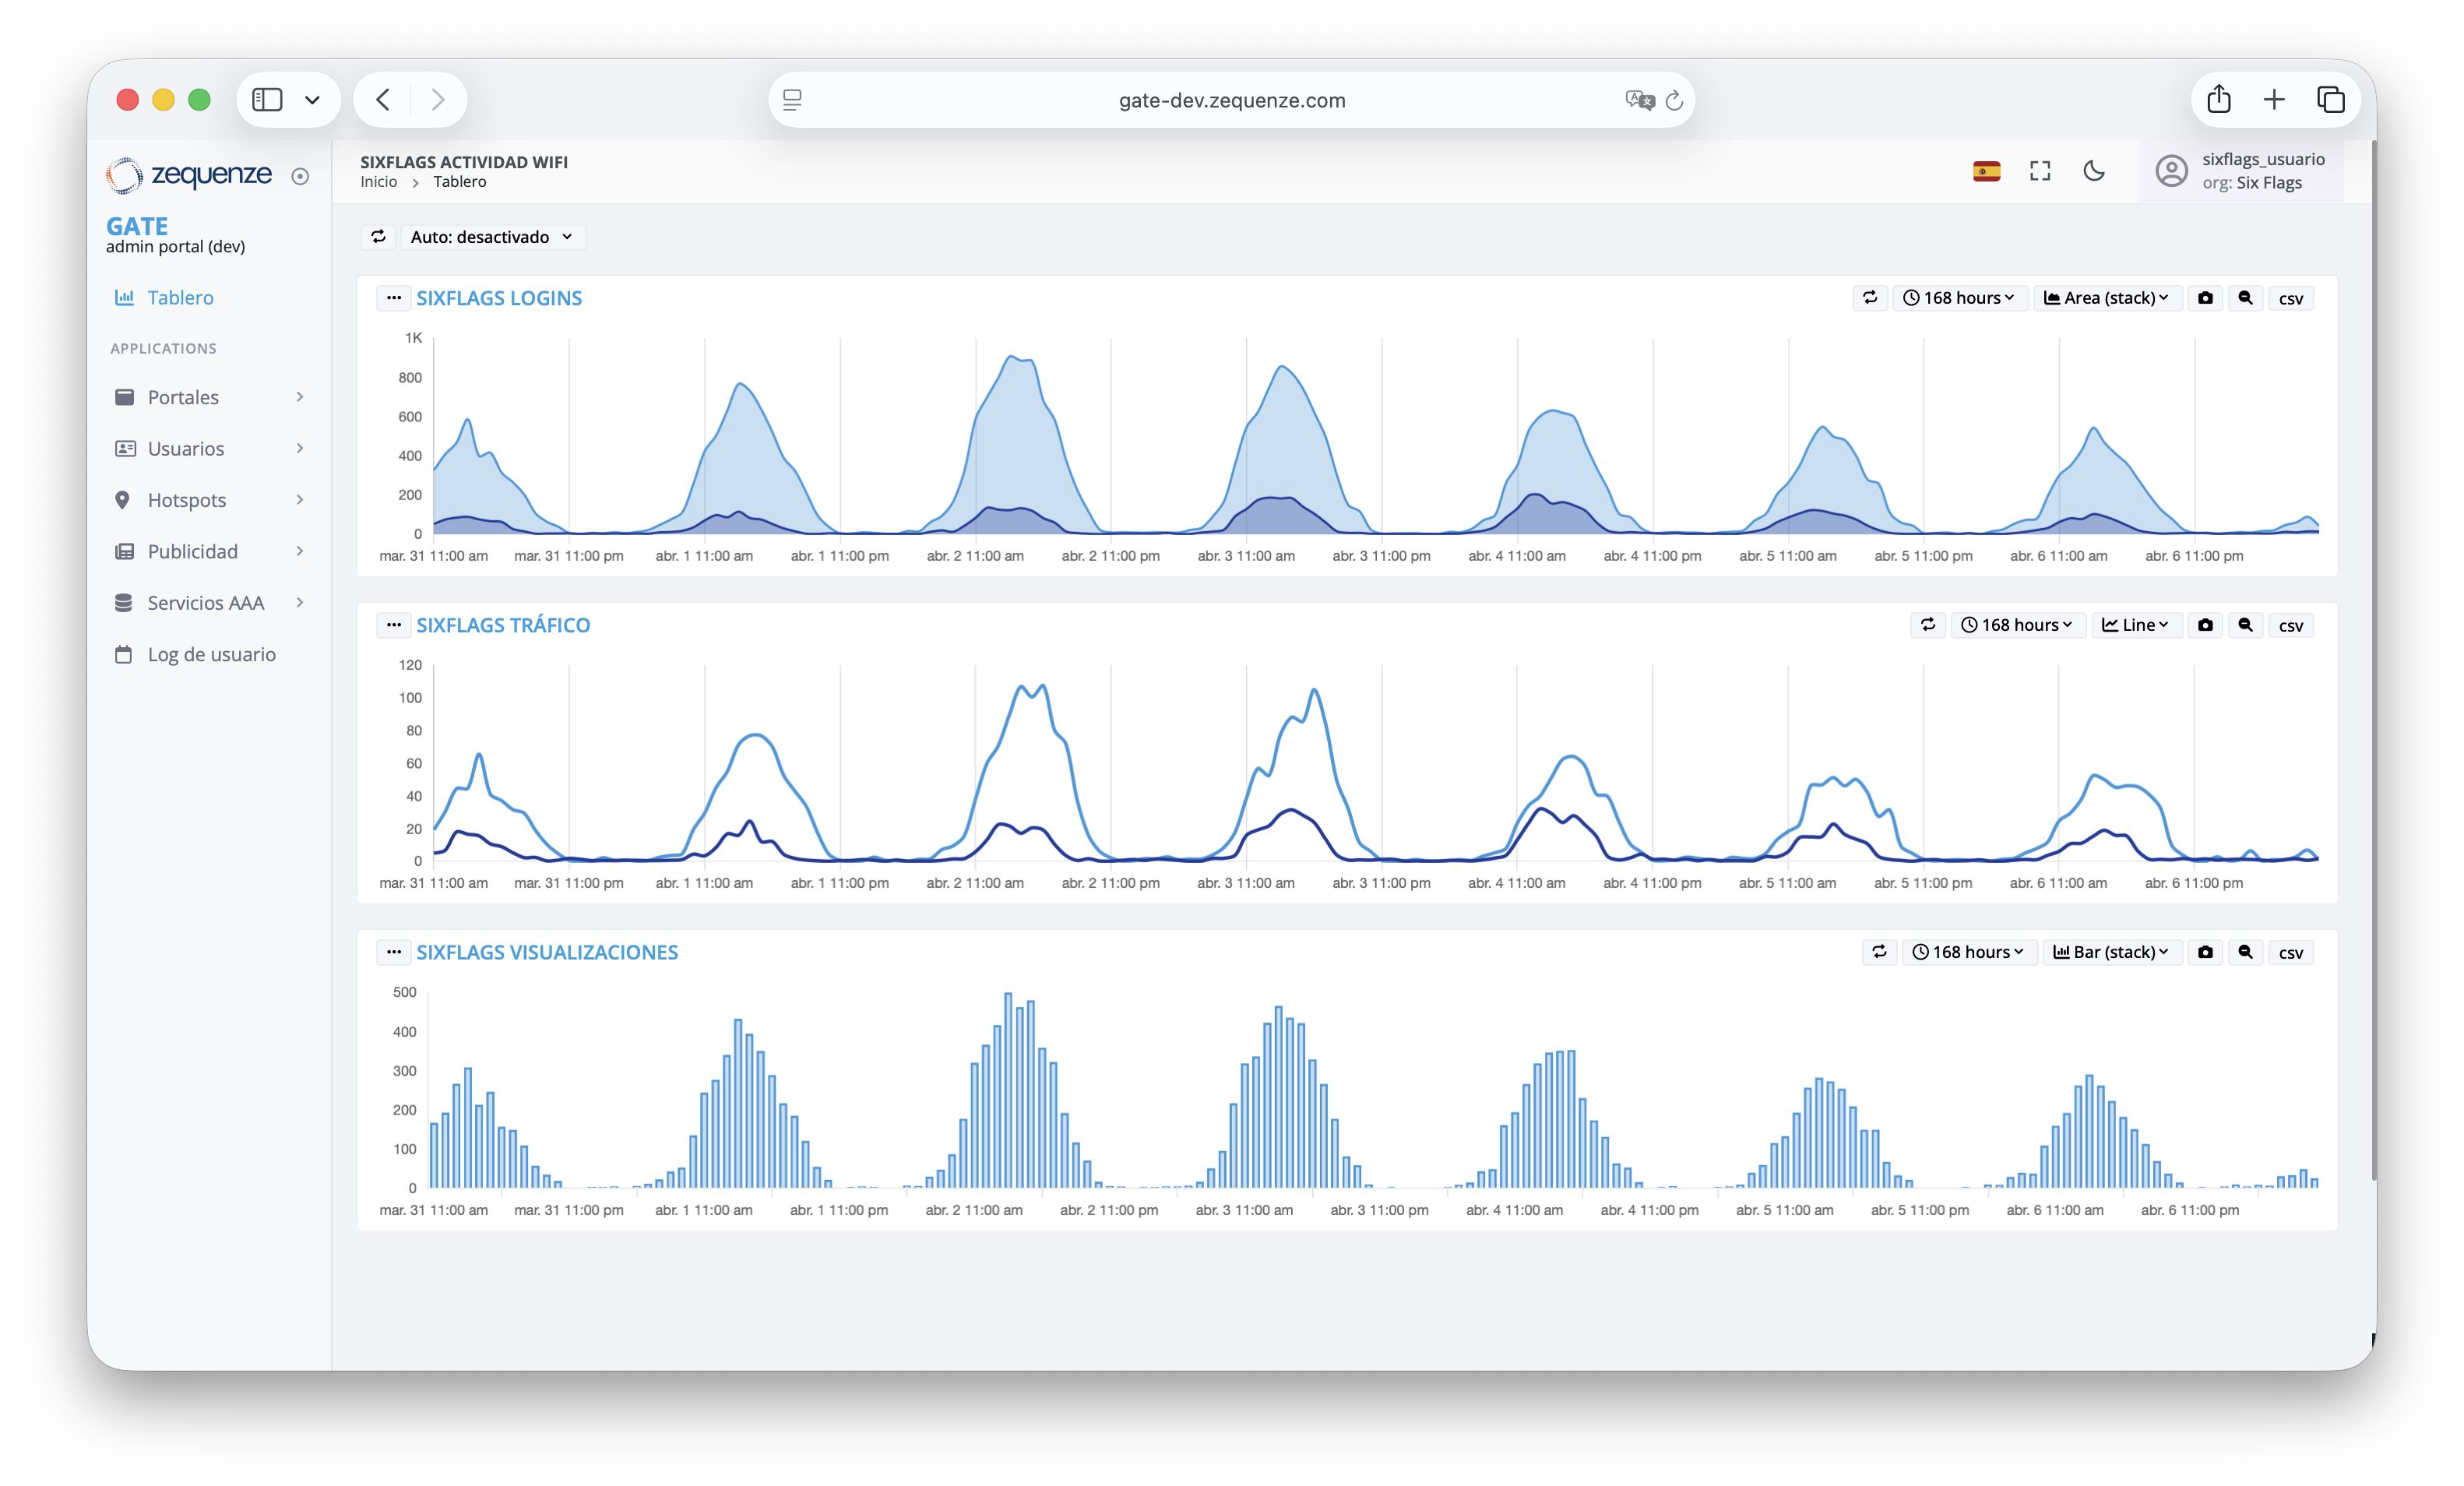Image resolution: width=2464 pixels, height=1486 pixels.
Task: Open the Log de usuario menu item
Action: pyautogui.click(x=211, y=654)
